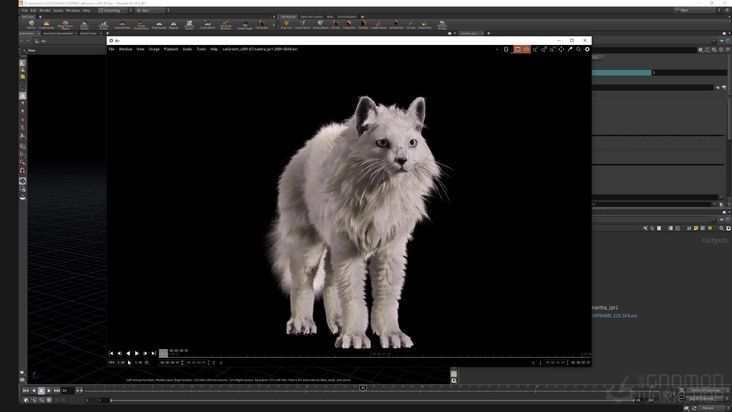Jump to first frame in MPlay
Image resolution: width=732 pixels, height=412 pixels.
[x=112, y=353]
